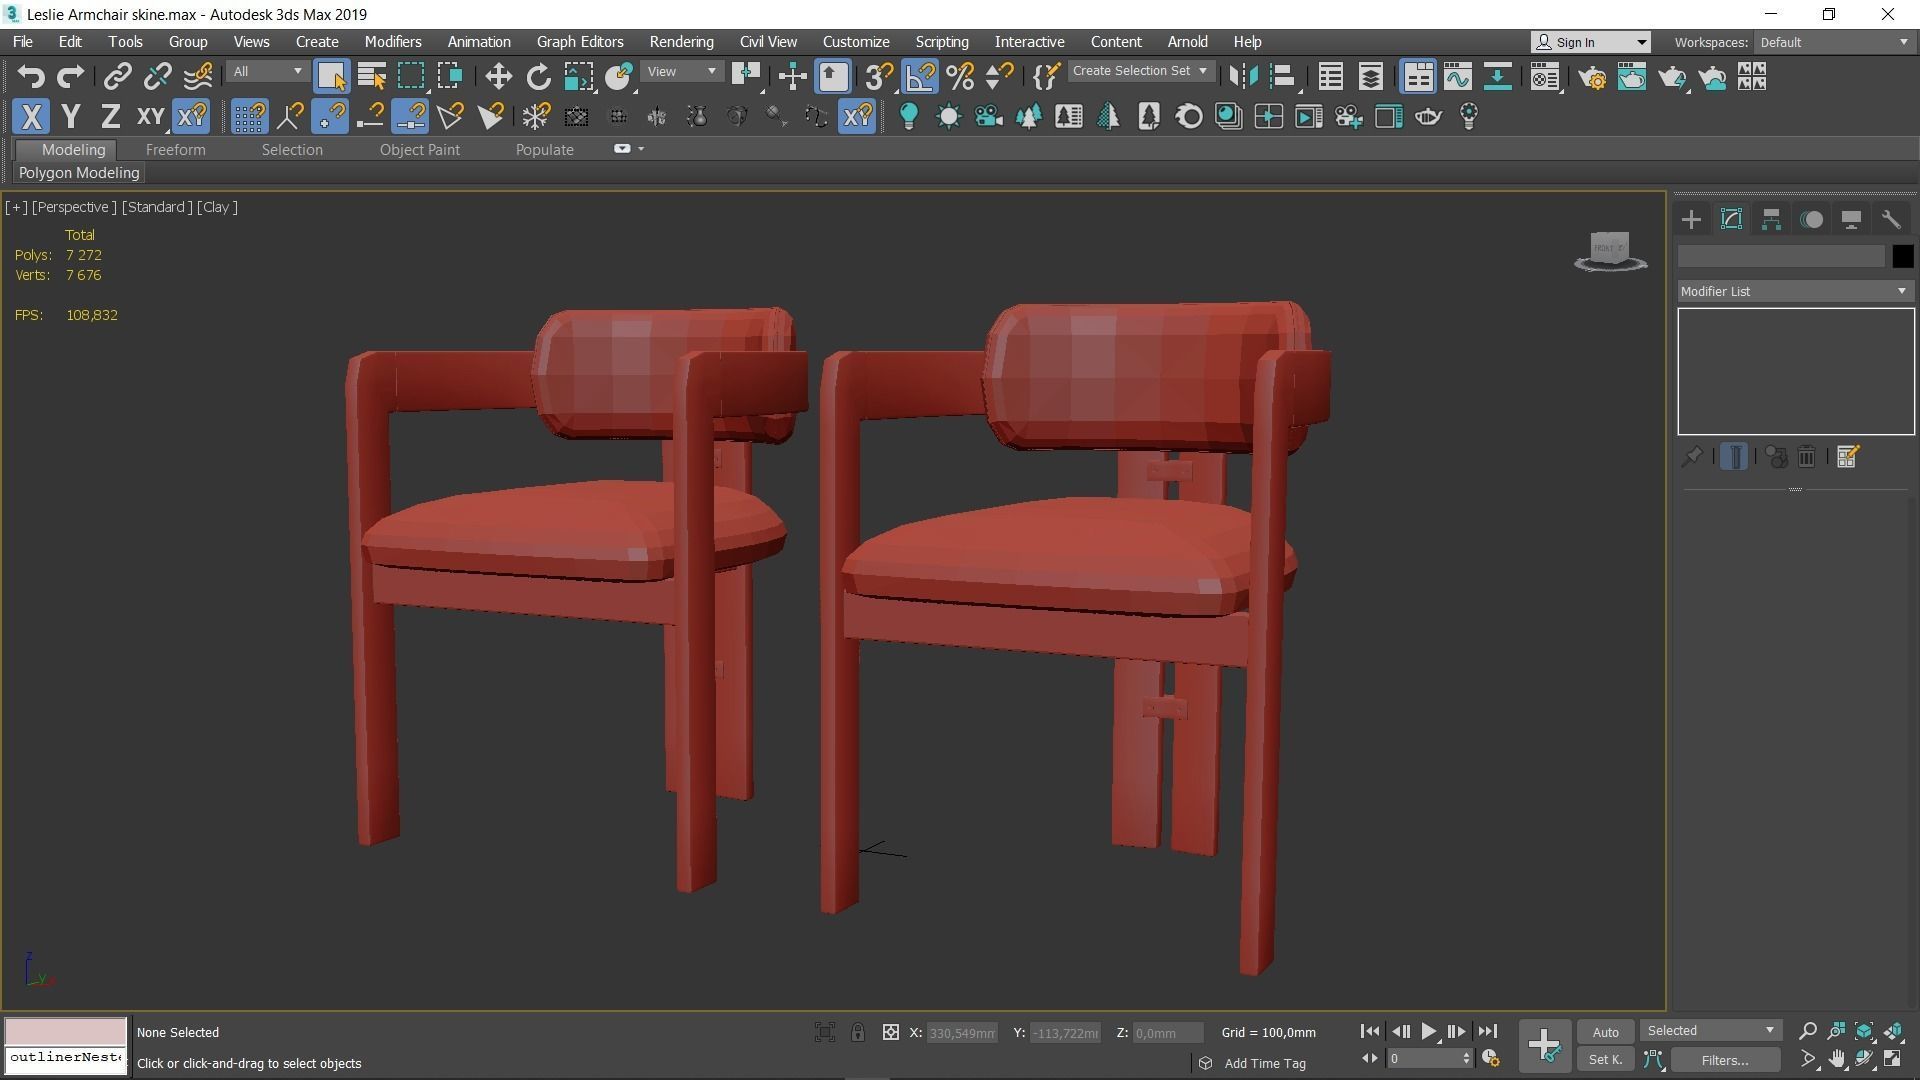Open the Rendering menu

[x=681, y=41]
